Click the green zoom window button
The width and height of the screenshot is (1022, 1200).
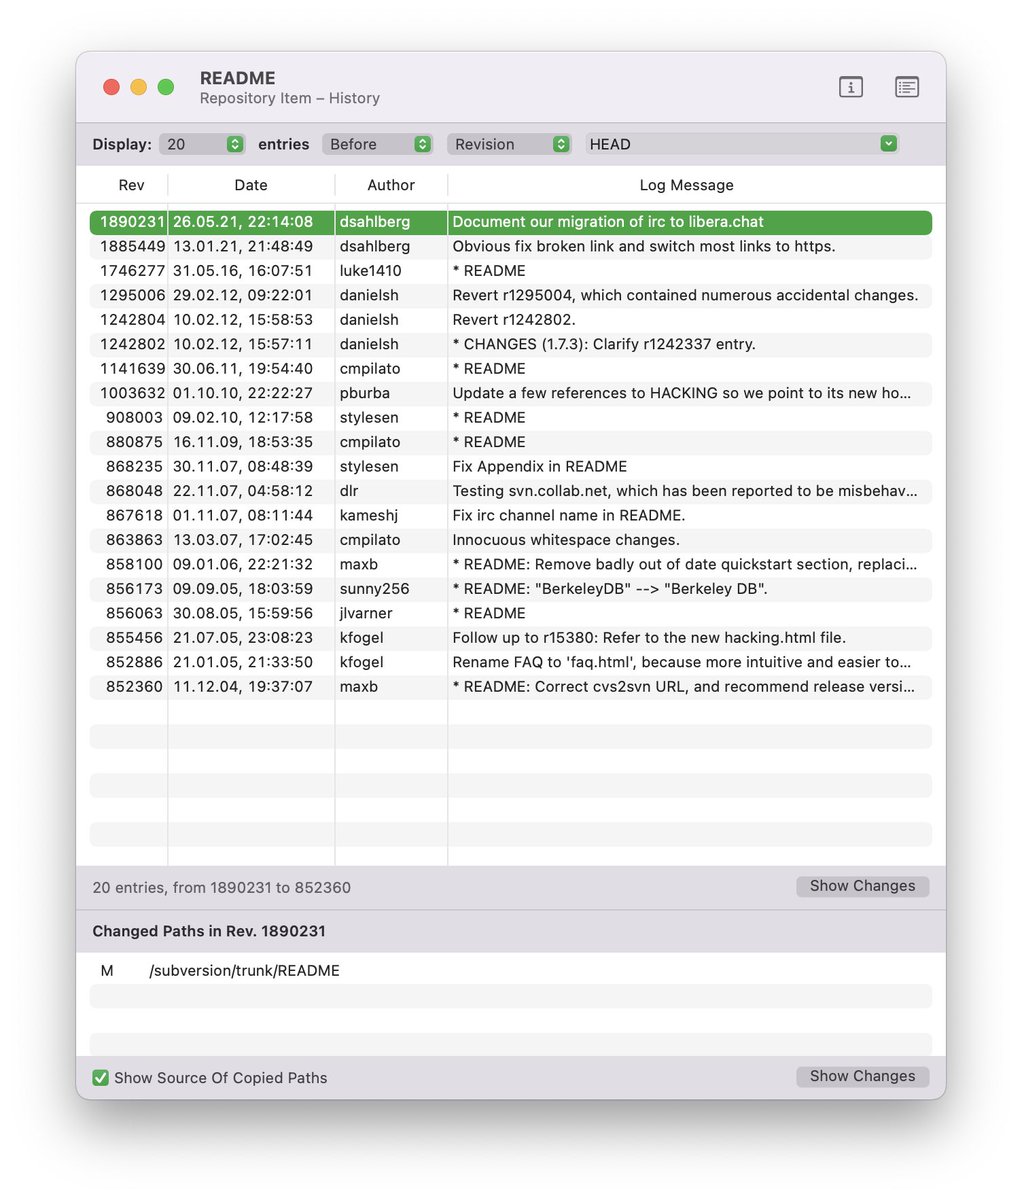click(x=166, y=87)
